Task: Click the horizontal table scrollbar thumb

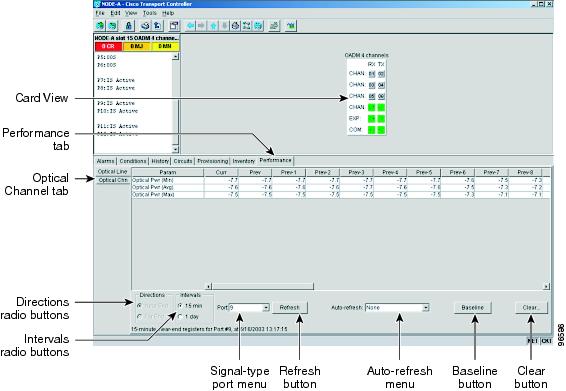Action: click(x=262, y=287)
